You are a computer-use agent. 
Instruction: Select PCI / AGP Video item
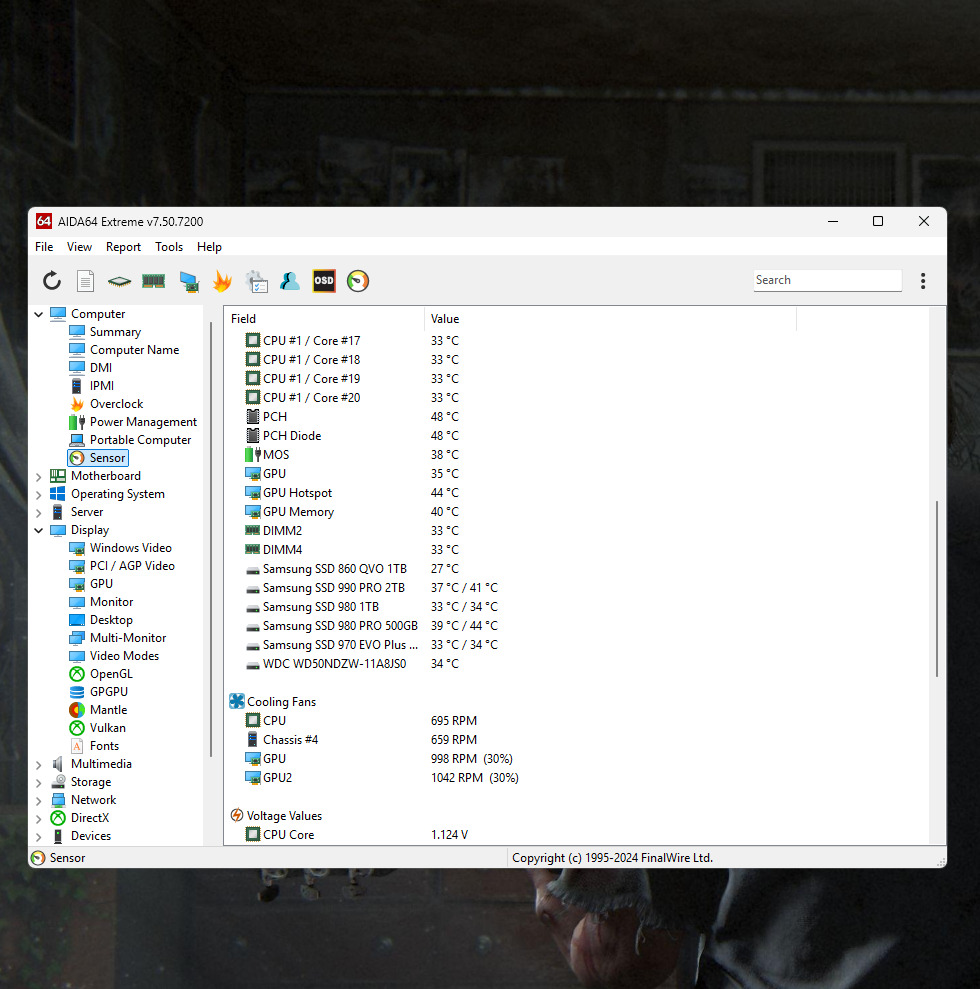(132, 566)
